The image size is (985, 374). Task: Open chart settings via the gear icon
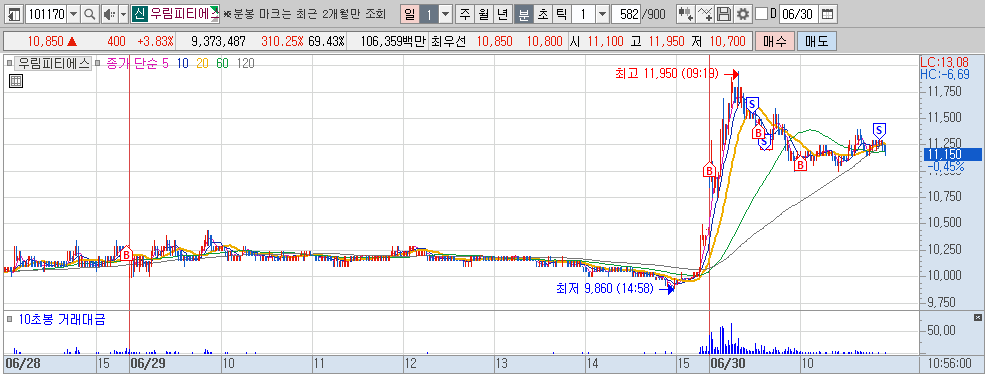tap(743, 13)
